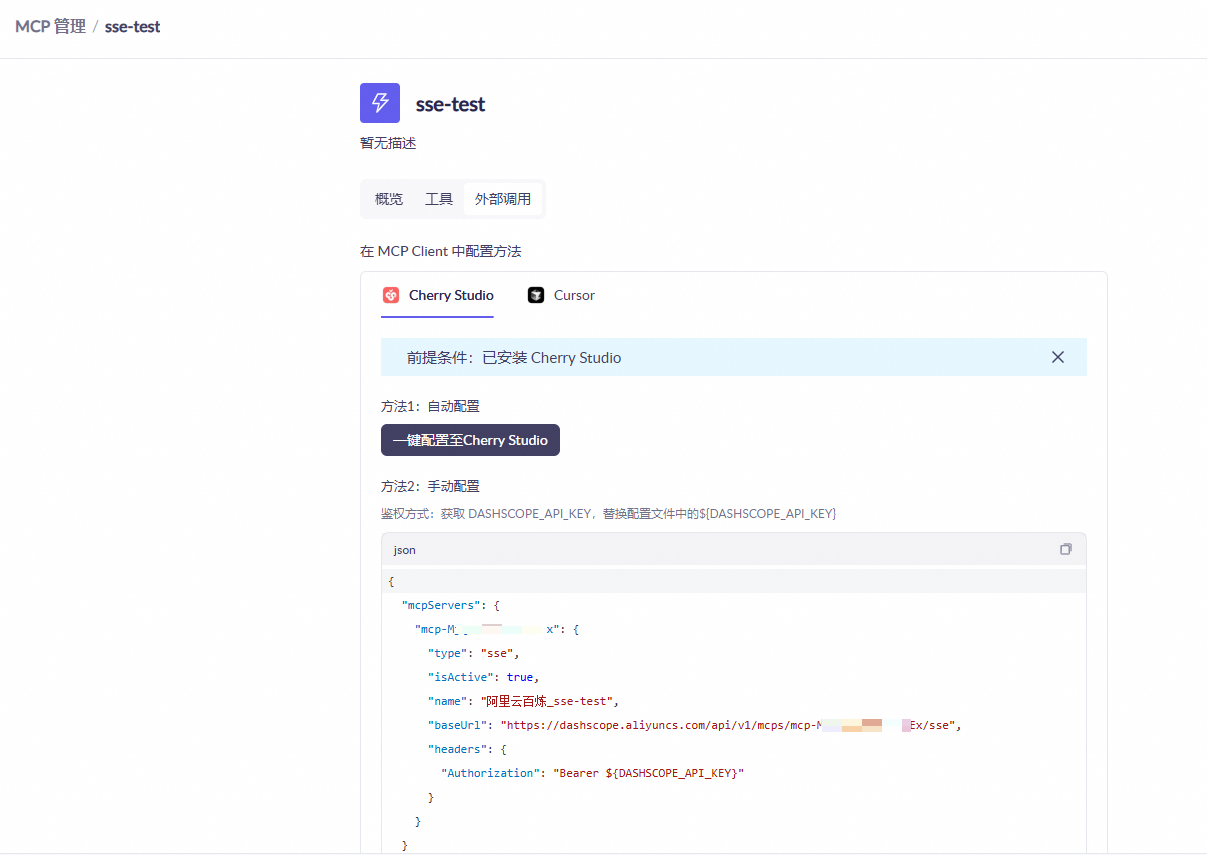Click the baseUrl dashscope URL value
This screenshot has height=855, width=1207.
click(730, 725)
